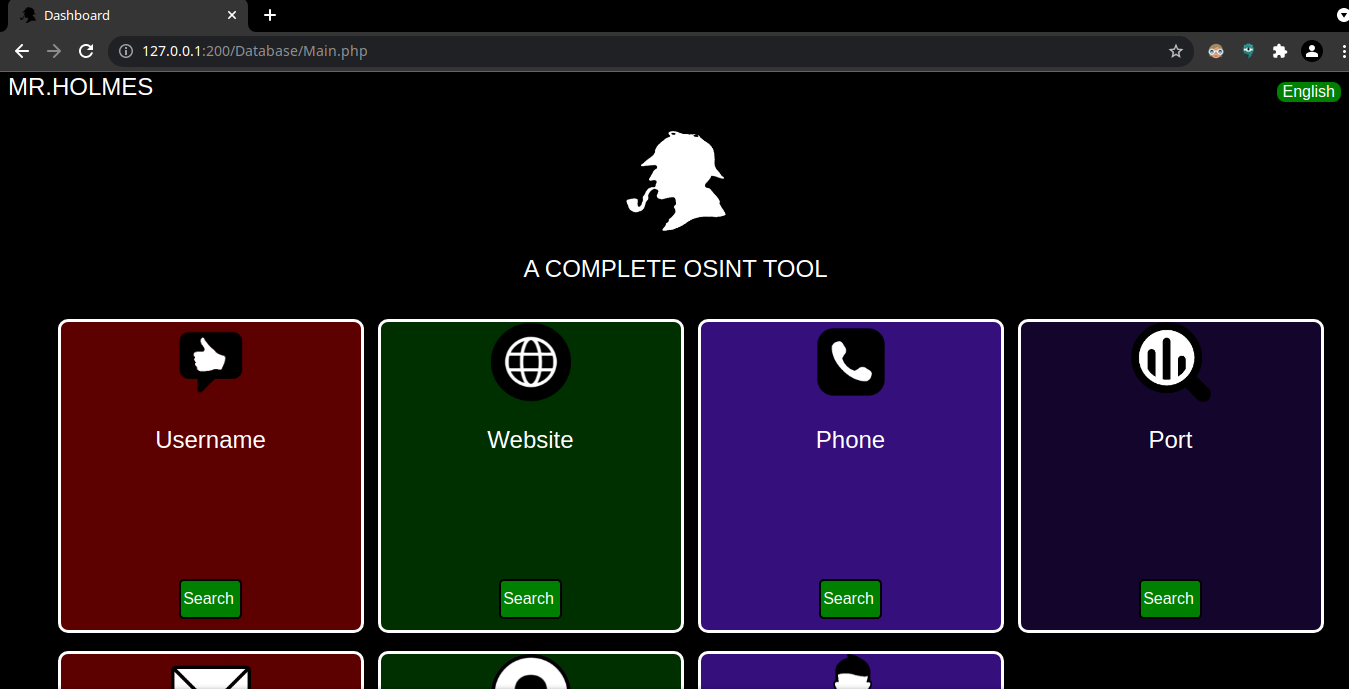Click the teal alien extension icon
Screen dimensions: 1349x689
(x=1248, y=51)
